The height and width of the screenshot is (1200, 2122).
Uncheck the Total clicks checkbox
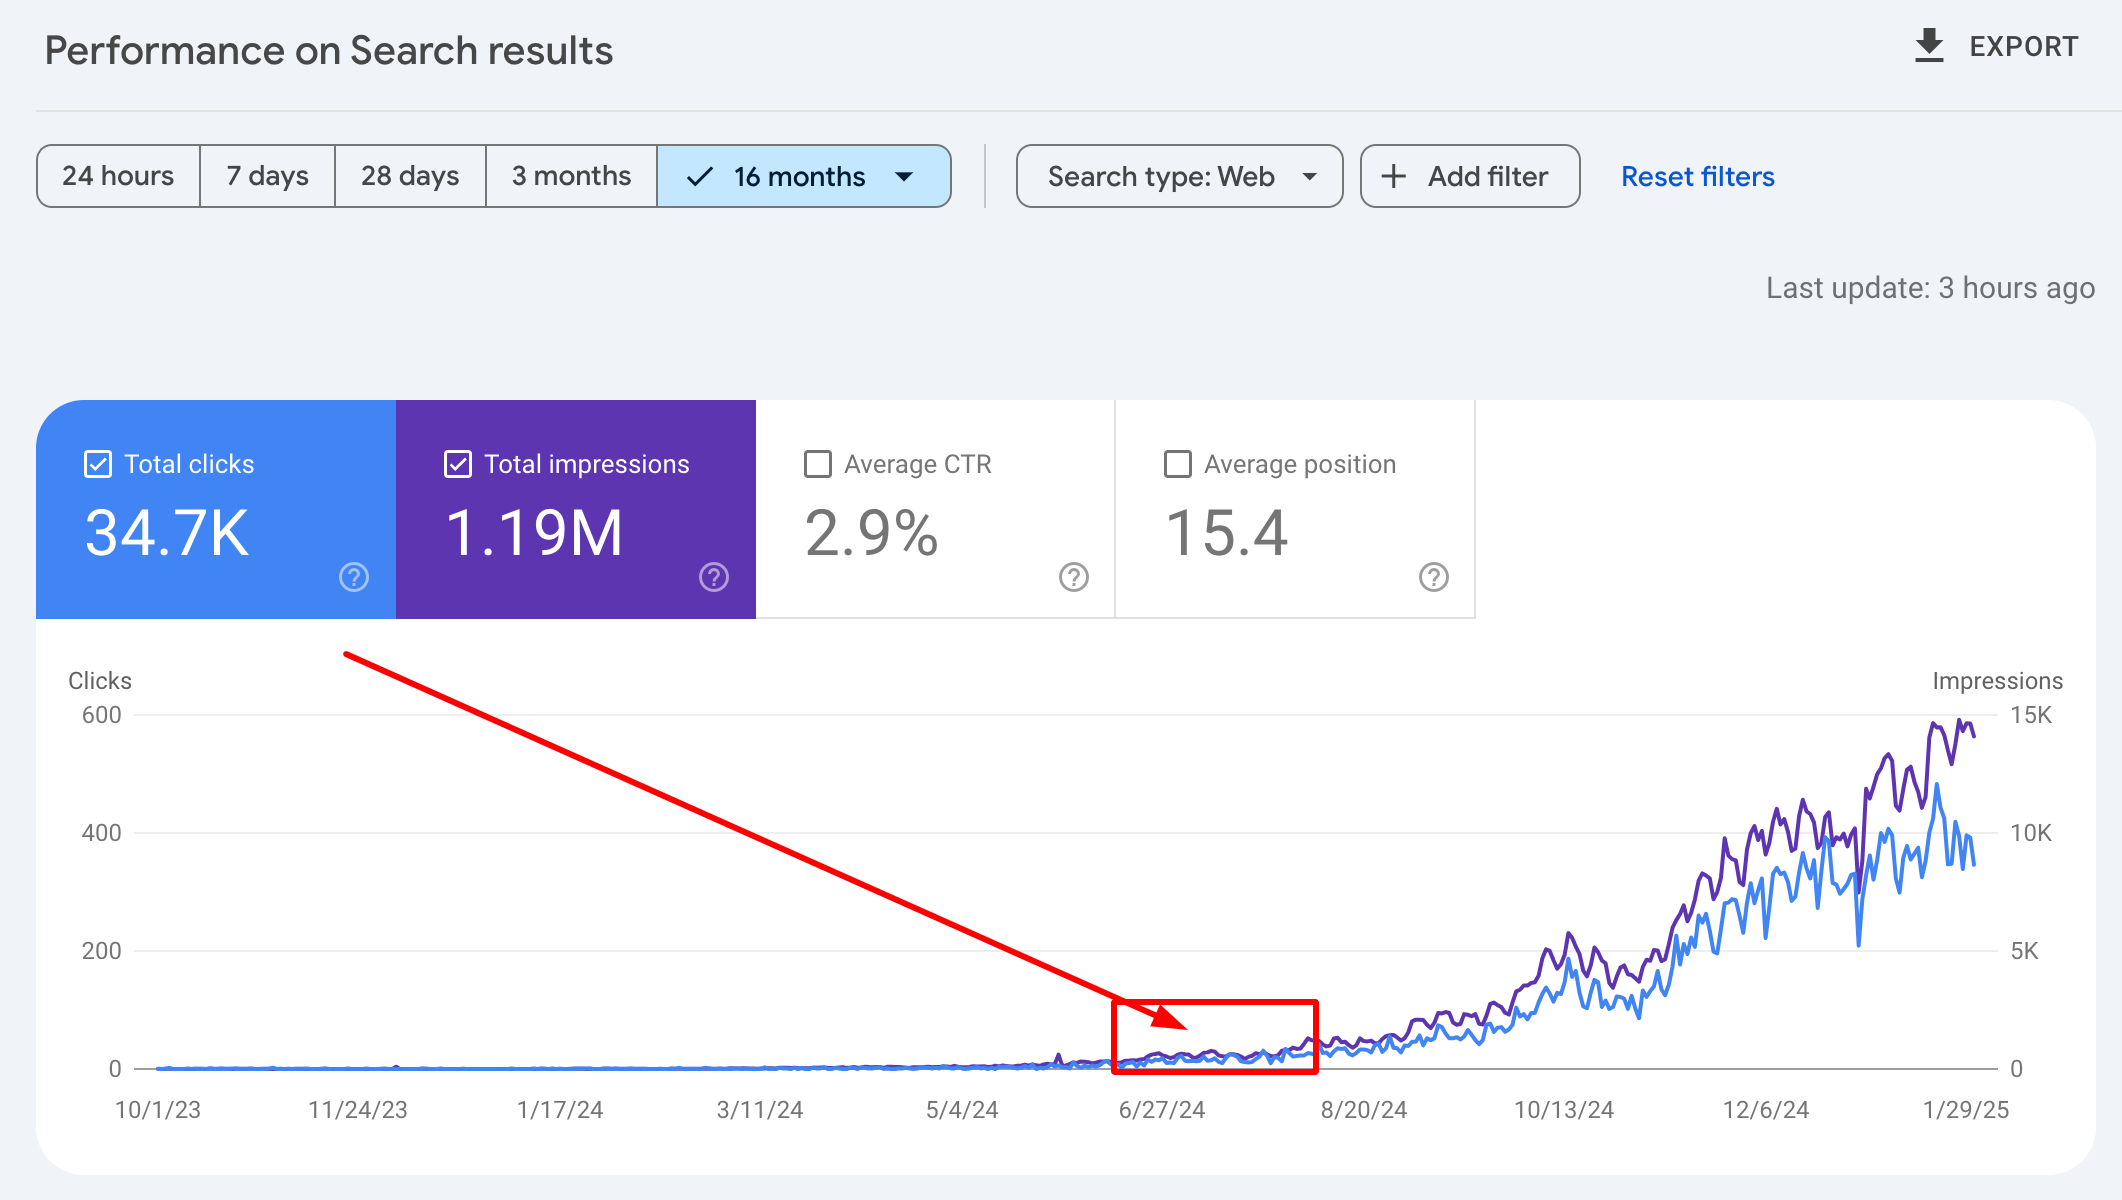(97, 463)
